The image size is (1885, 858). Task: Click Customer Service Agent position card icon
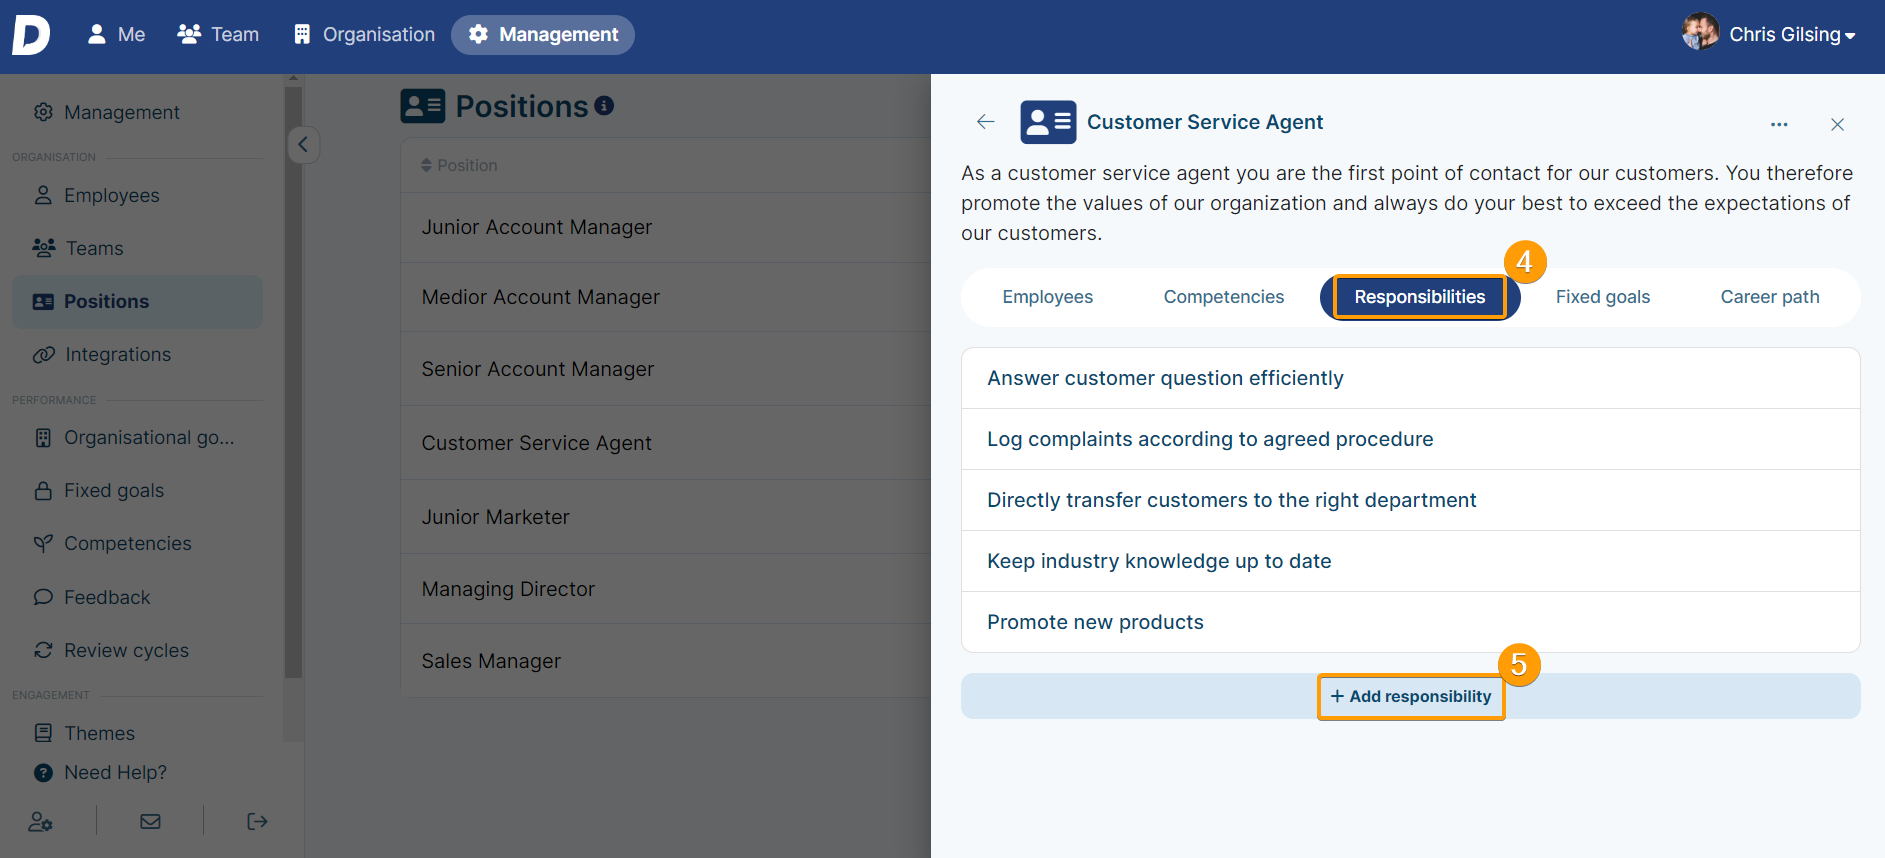point(1048,122)
